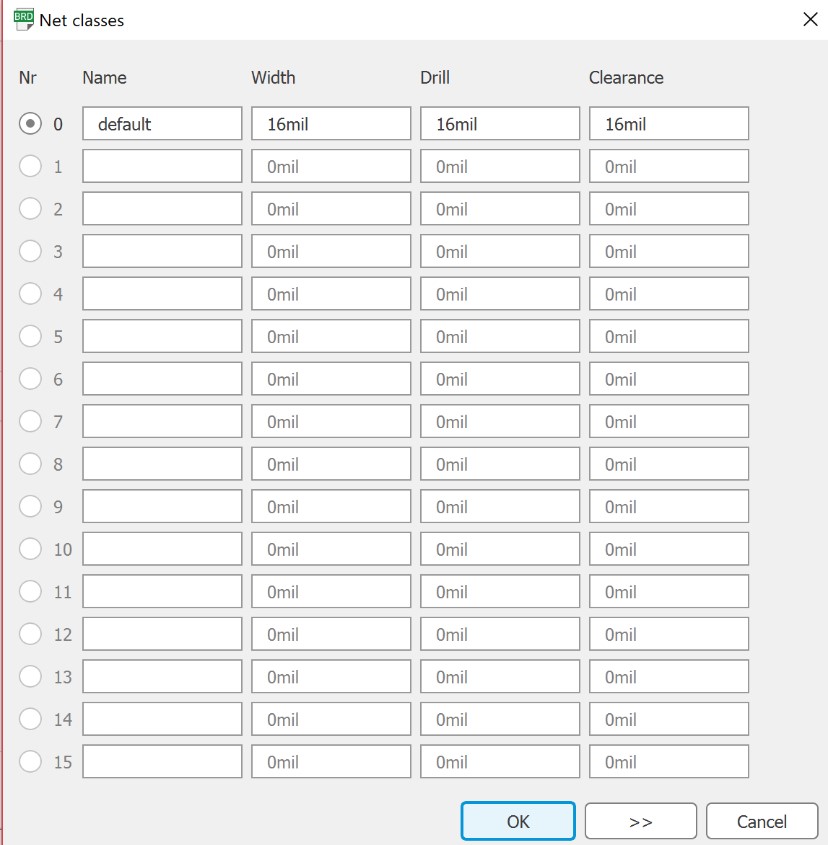Click the Clearance field of row 1

668,166
